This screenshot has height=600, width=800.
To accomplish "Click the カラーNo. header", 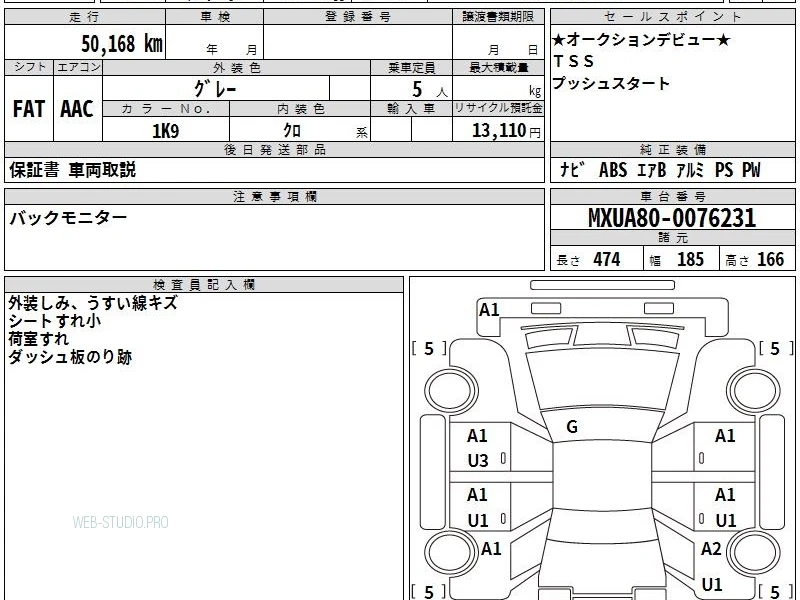I will click(x=166, y=109).
